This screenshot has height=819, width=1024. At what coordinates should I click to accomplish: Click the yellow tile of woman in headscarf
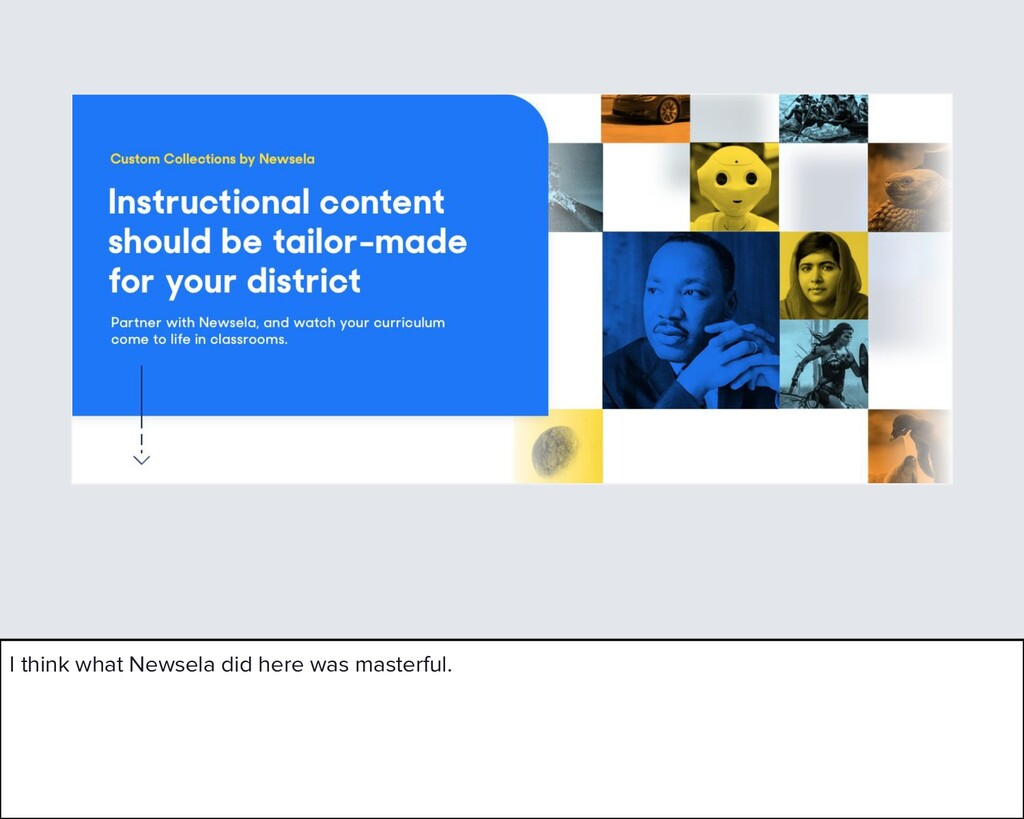click(824, 276)
